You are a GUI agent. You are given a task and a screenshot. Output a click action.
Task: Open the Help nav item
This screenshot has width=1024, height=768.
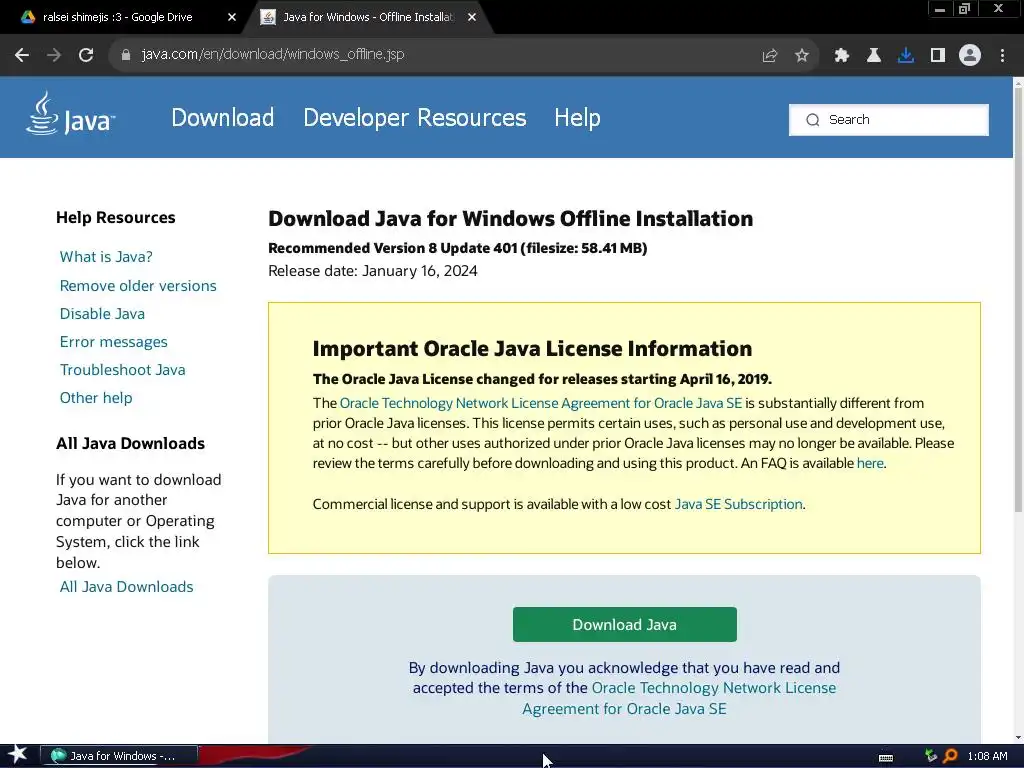(x=577, y=118)
